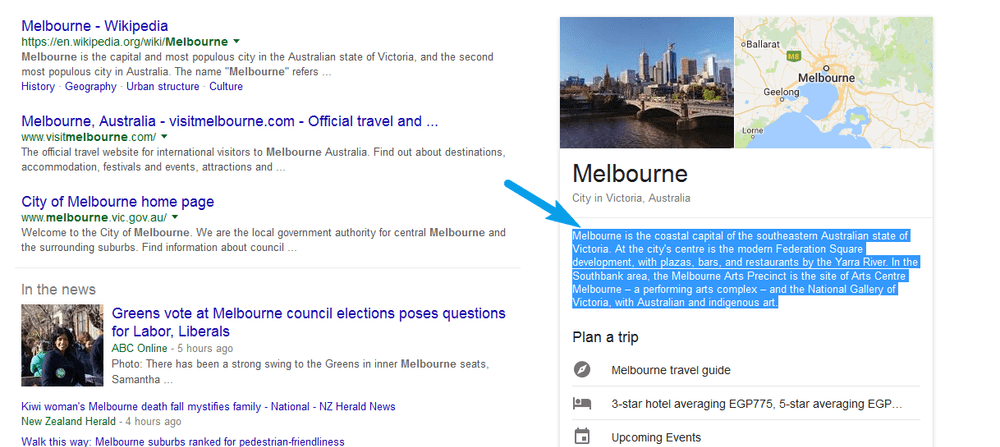Screen dimensions: 1000x447
Task: Click the news photo thumbnail of the woman
Action: [62, 345]
